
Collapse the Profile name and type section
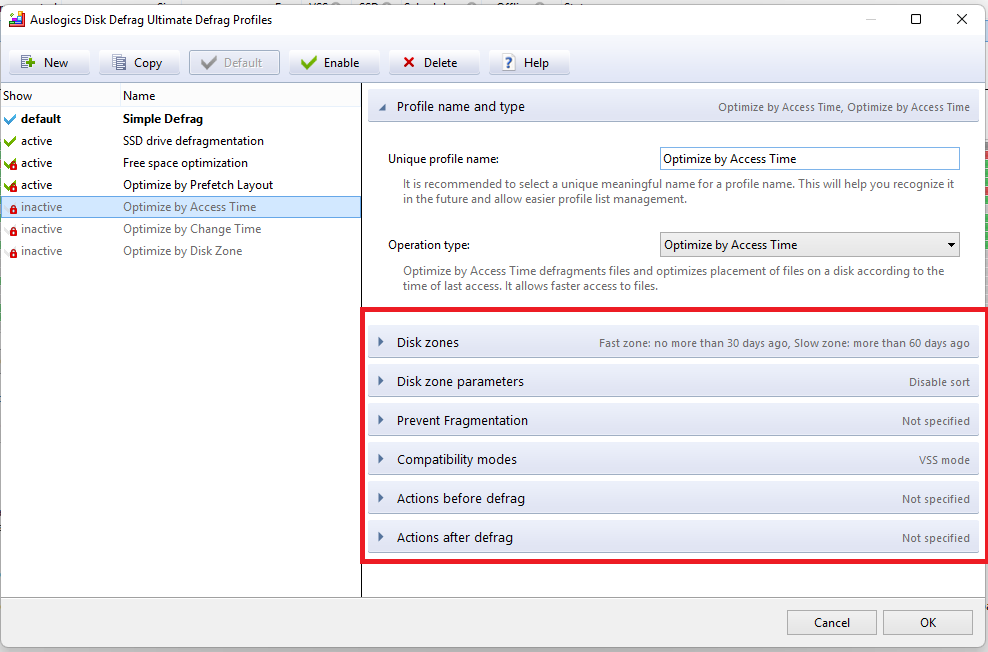[x=673, y=106]
